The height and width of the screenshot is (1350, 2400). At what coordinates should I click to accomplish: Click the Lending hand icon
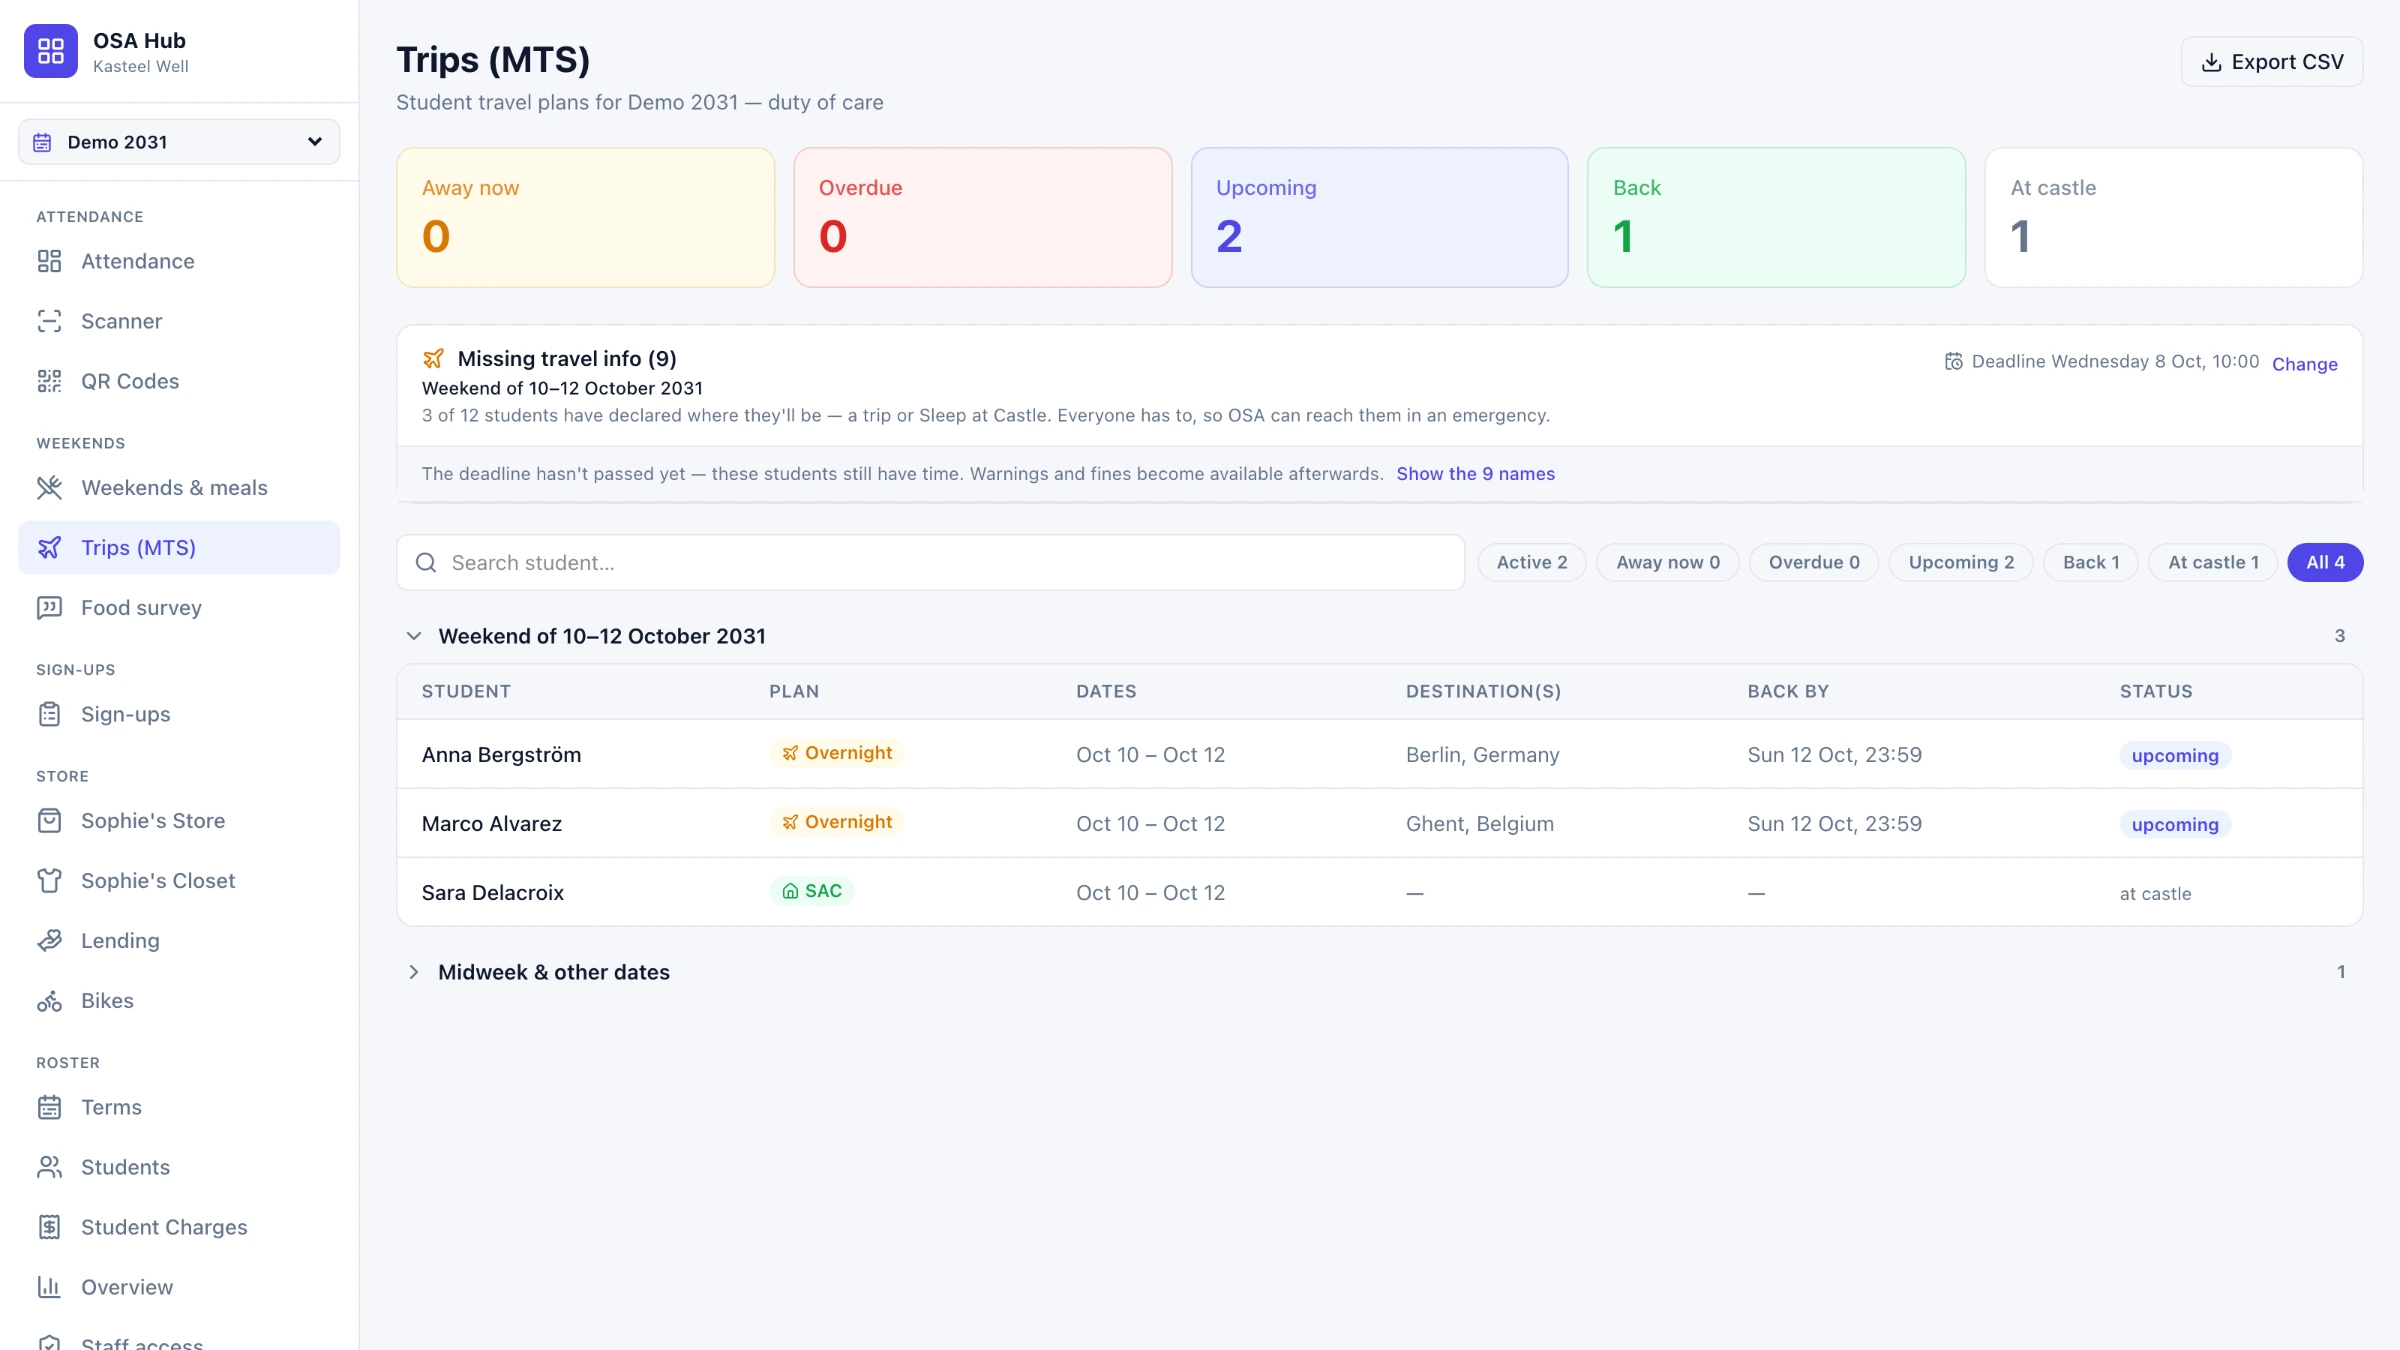tap(49, 941)
